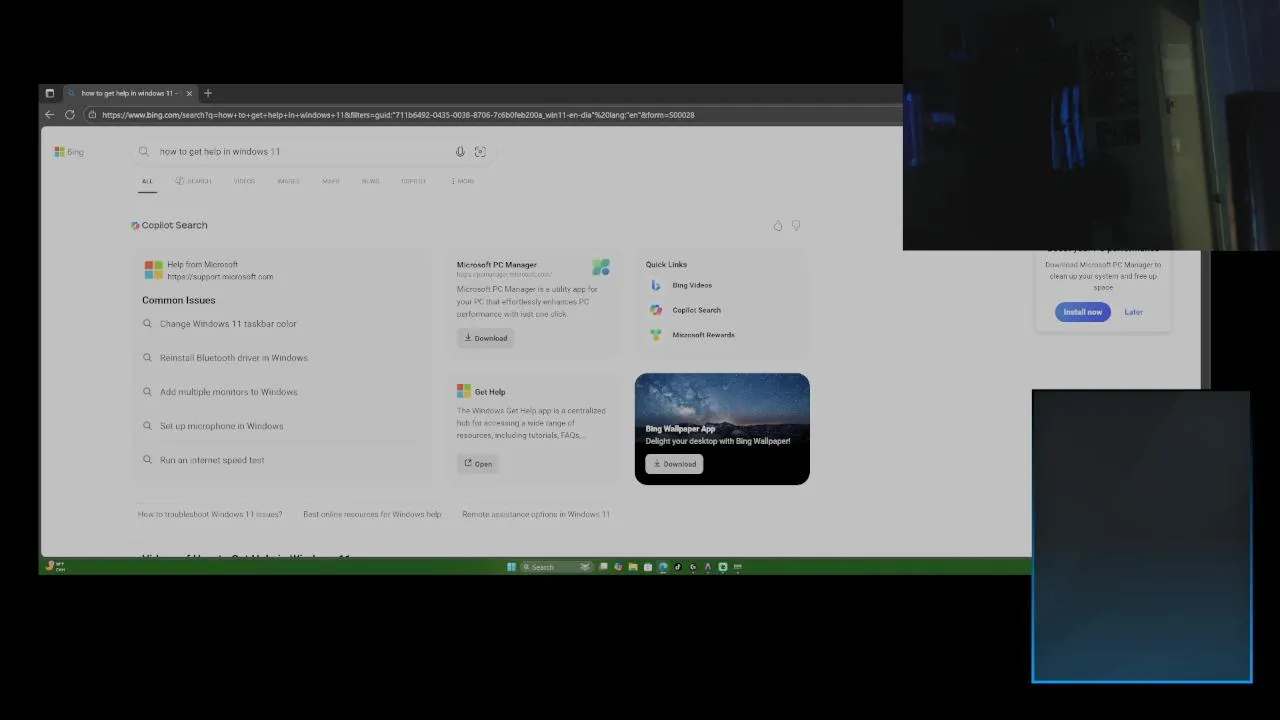Click the Get Help card title
1280x720 pixels.
[x=490, y=392]
